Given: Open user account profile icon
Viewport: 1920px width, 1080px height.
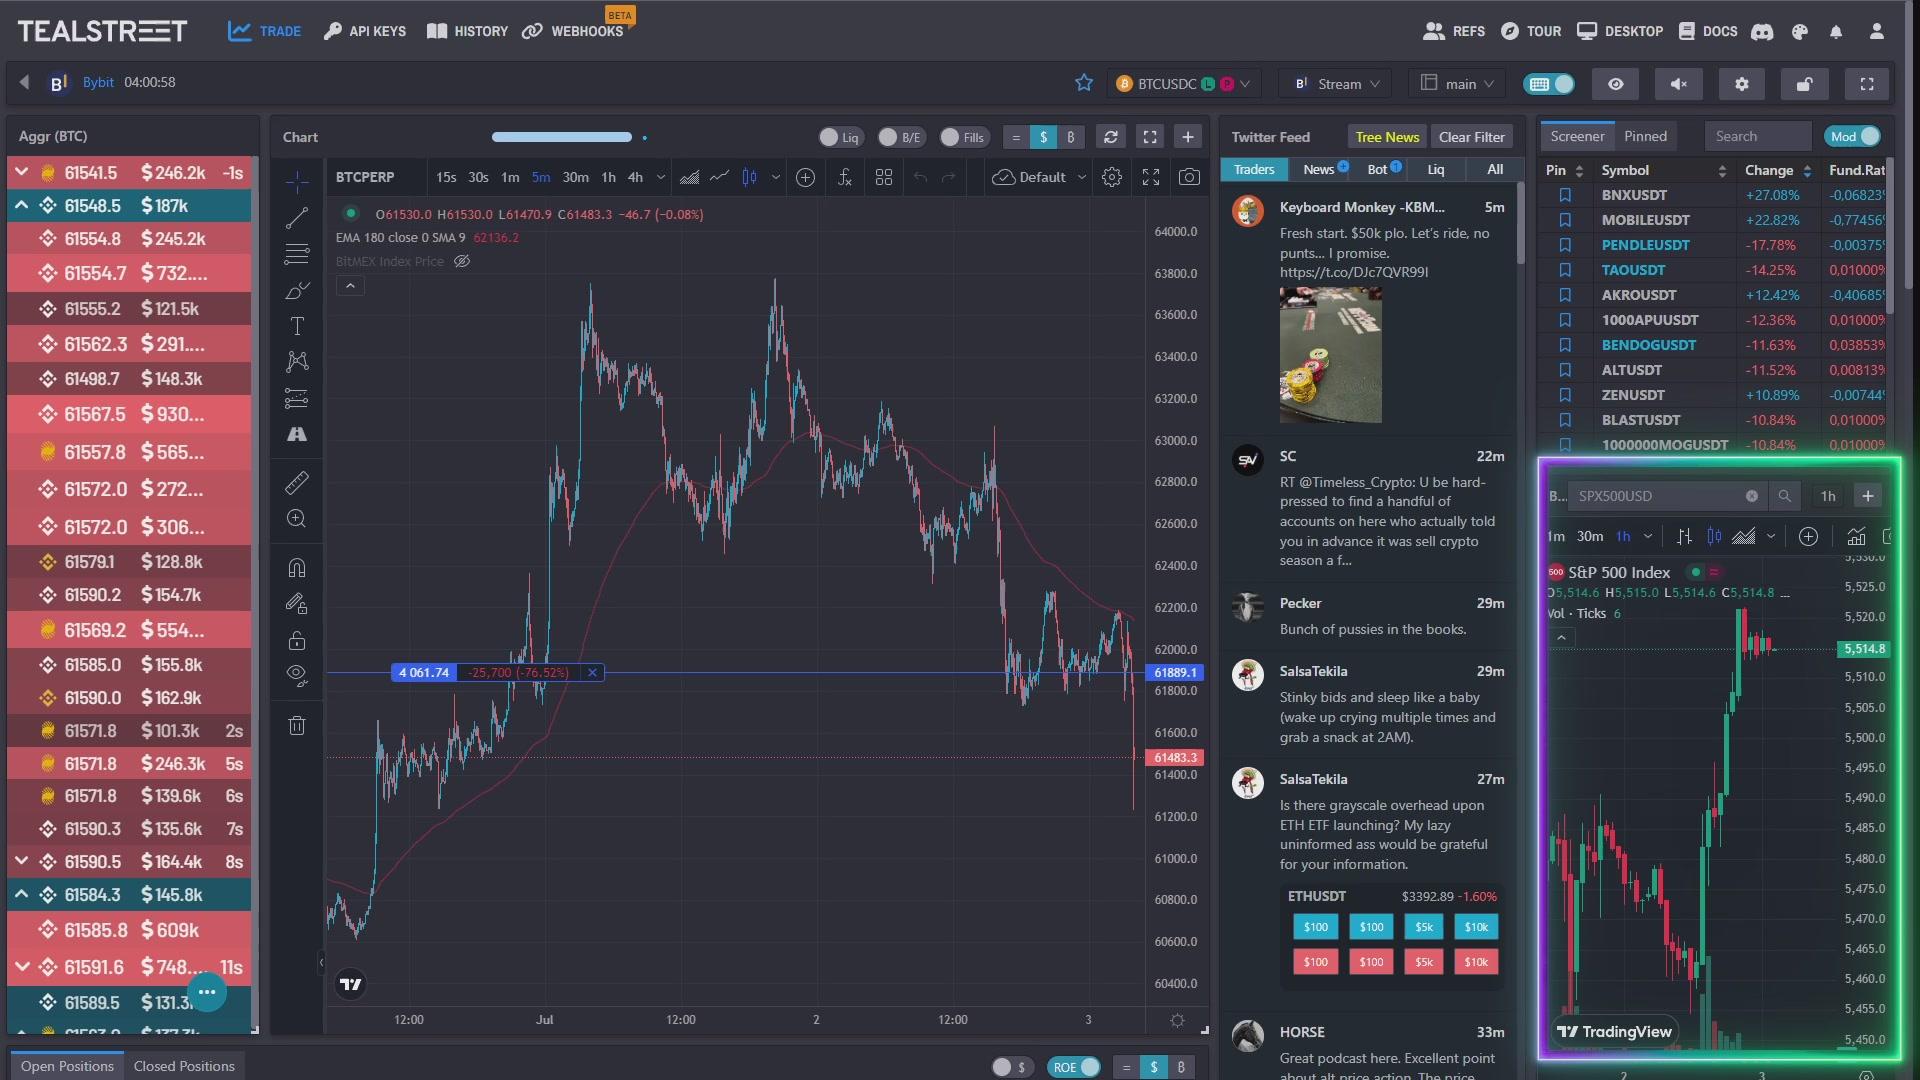Looking at the screenshot, I should click(1877, 31).
